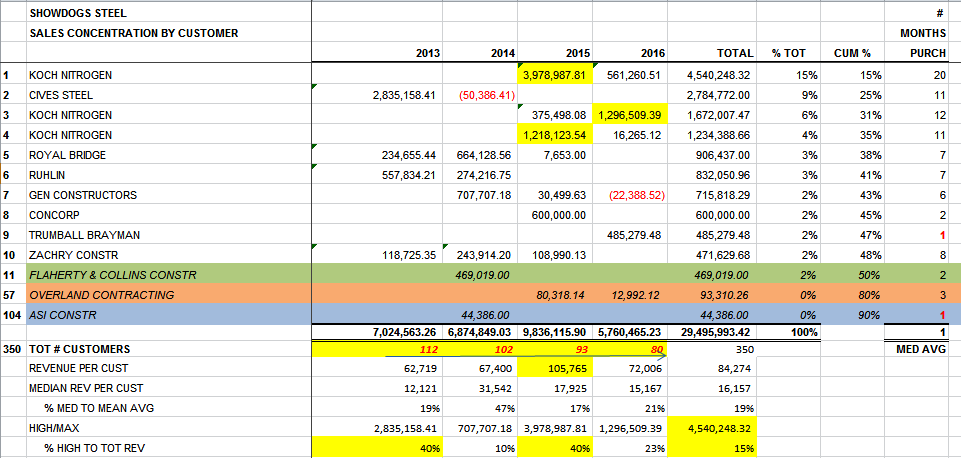961x458 pixels.
Task: Select the 2013 total 7,024,563.26
Action: point(378,332)
